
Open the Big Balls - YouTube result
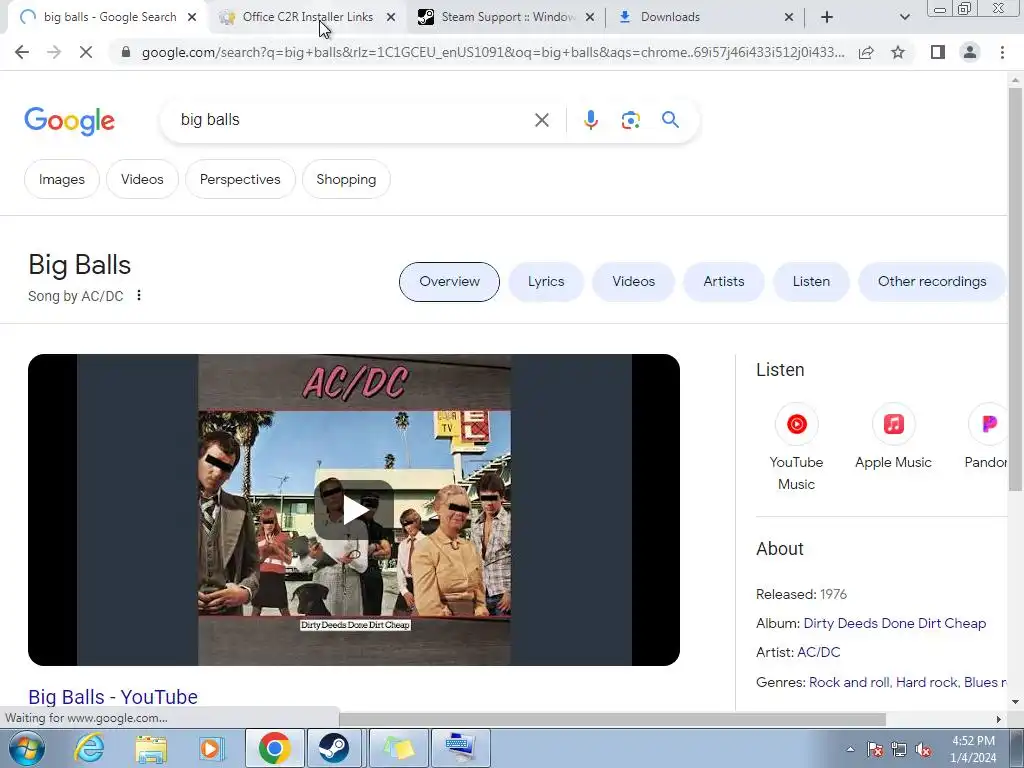click(x=113, y=697)
